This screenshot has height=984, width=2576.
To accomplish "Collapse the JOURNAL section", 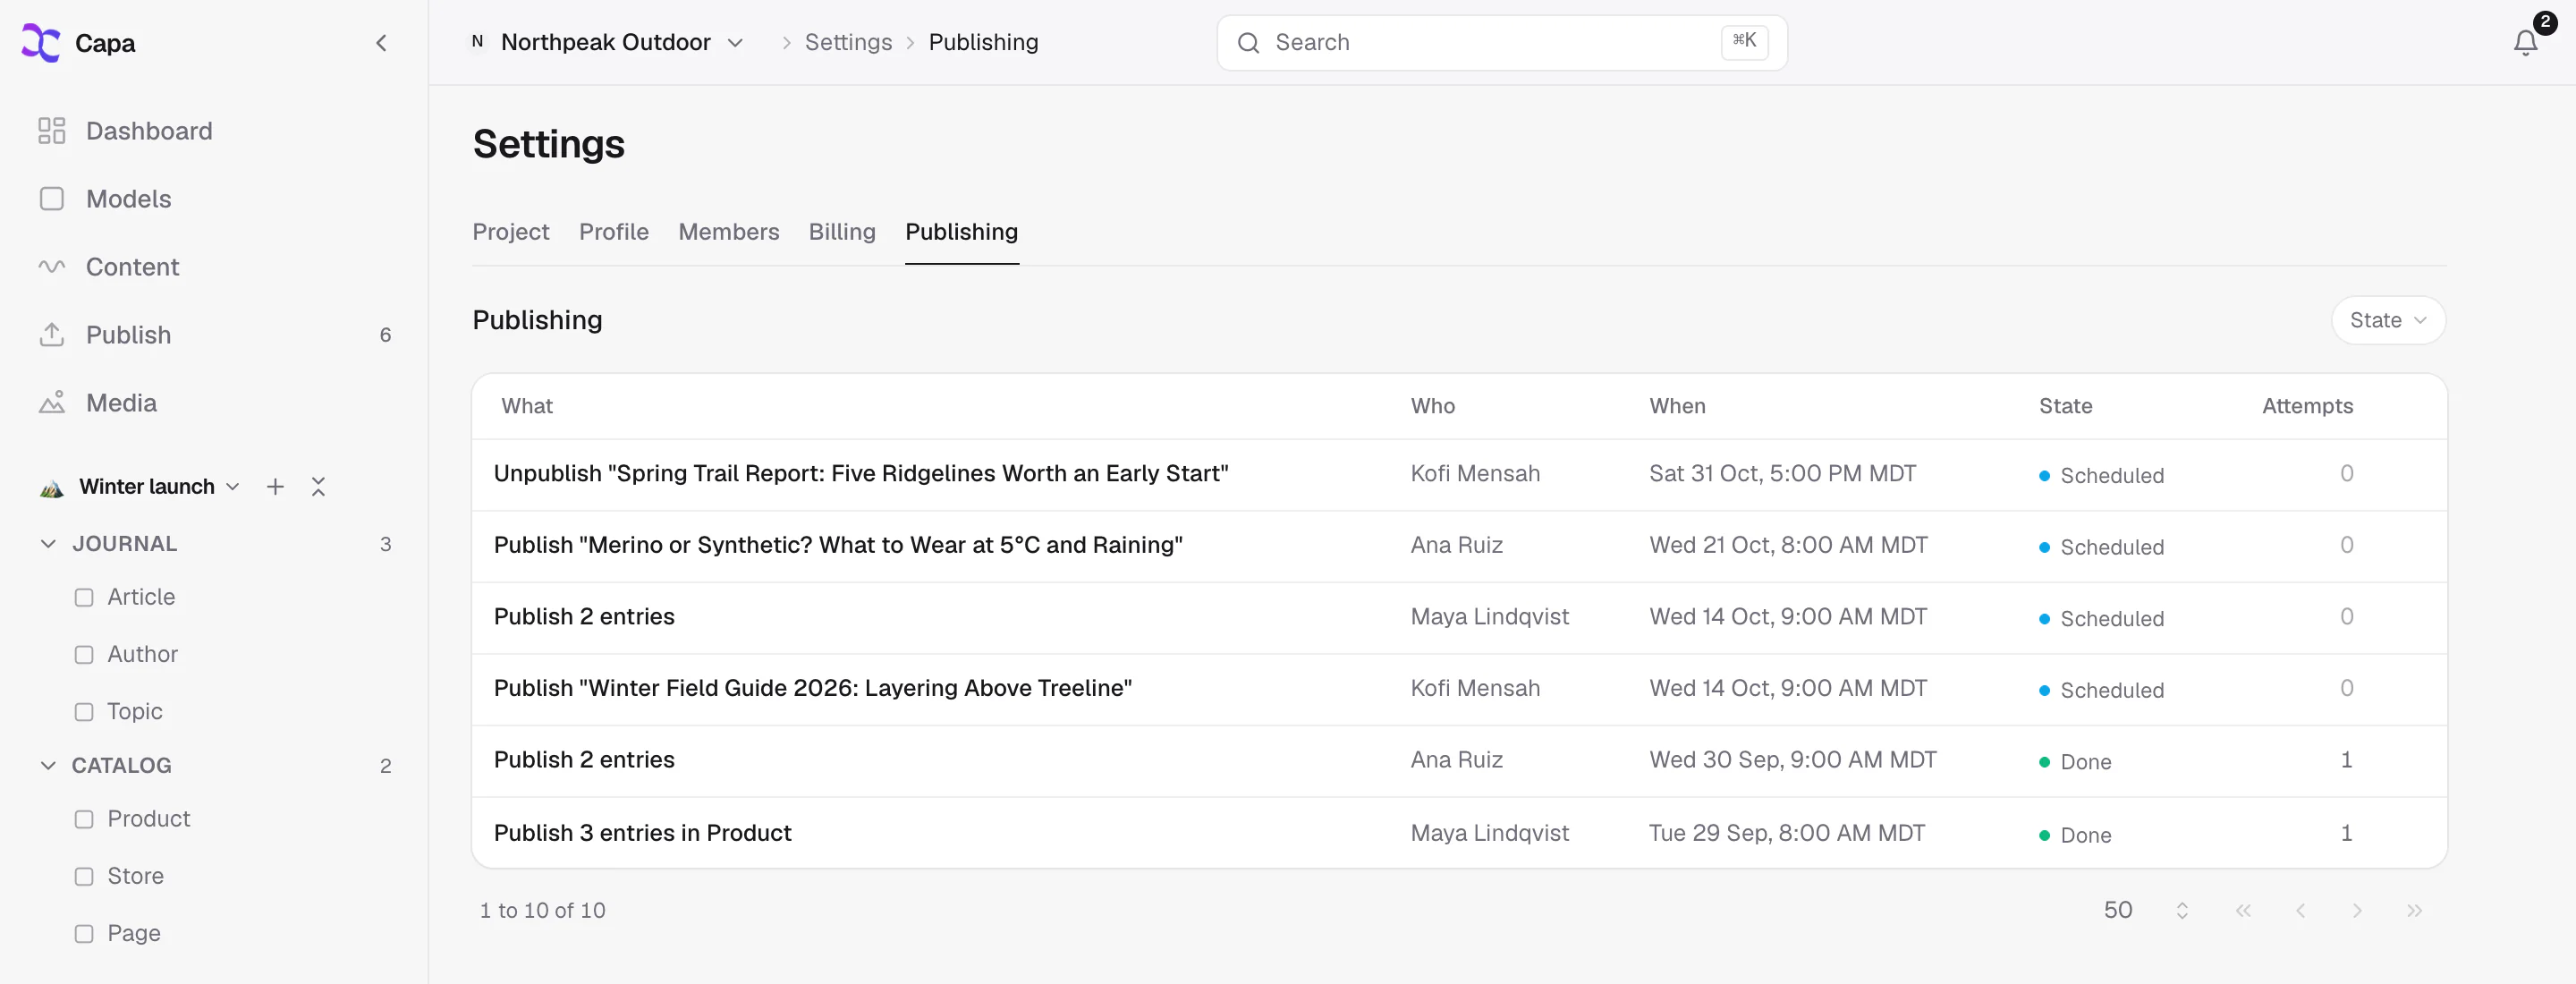I will [x=48, y=544].
